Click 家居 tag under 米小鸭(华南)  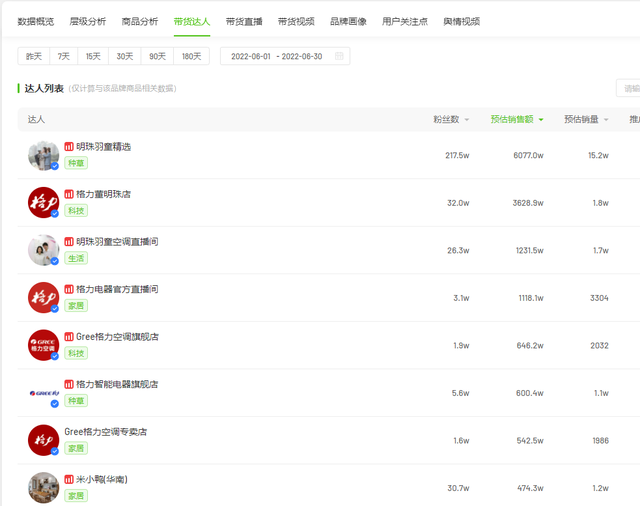76,496
